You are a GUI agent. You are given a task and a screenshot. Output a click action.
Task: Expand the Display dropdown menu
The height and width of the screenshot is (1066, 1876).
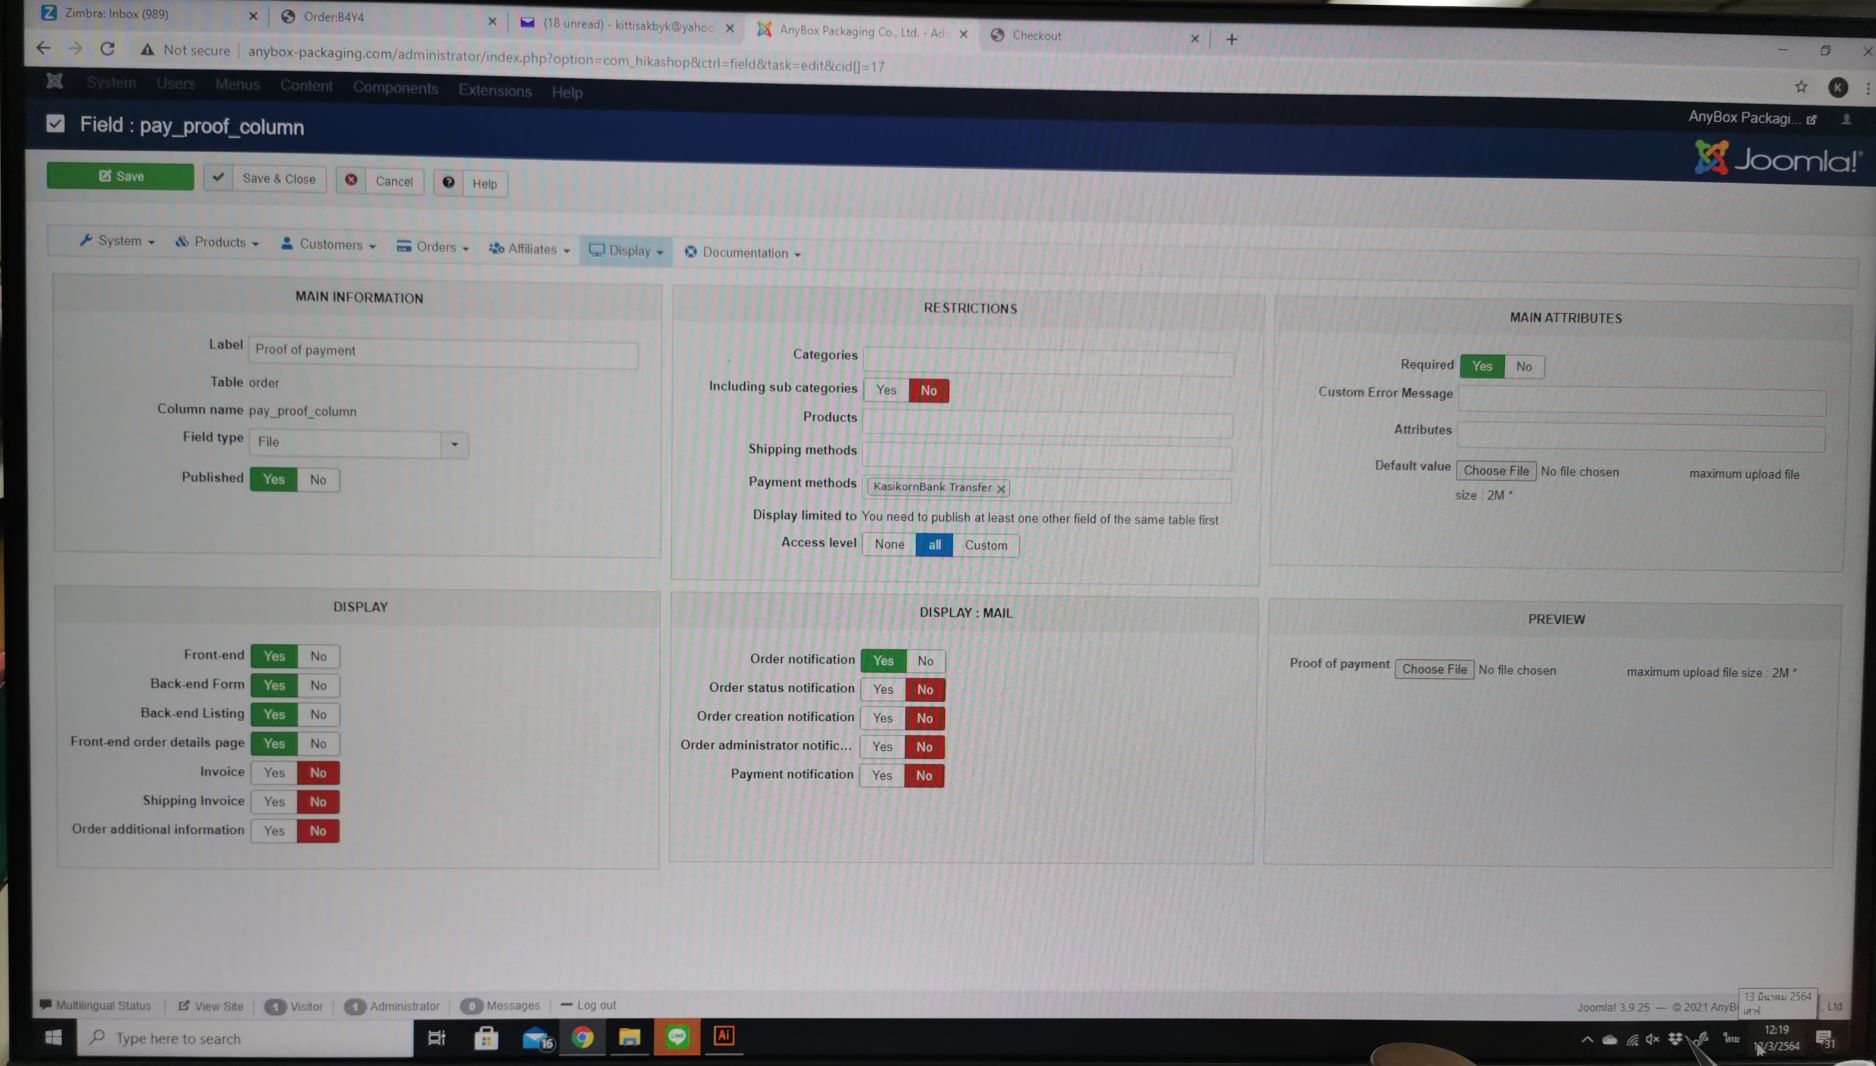pos(627,251)
